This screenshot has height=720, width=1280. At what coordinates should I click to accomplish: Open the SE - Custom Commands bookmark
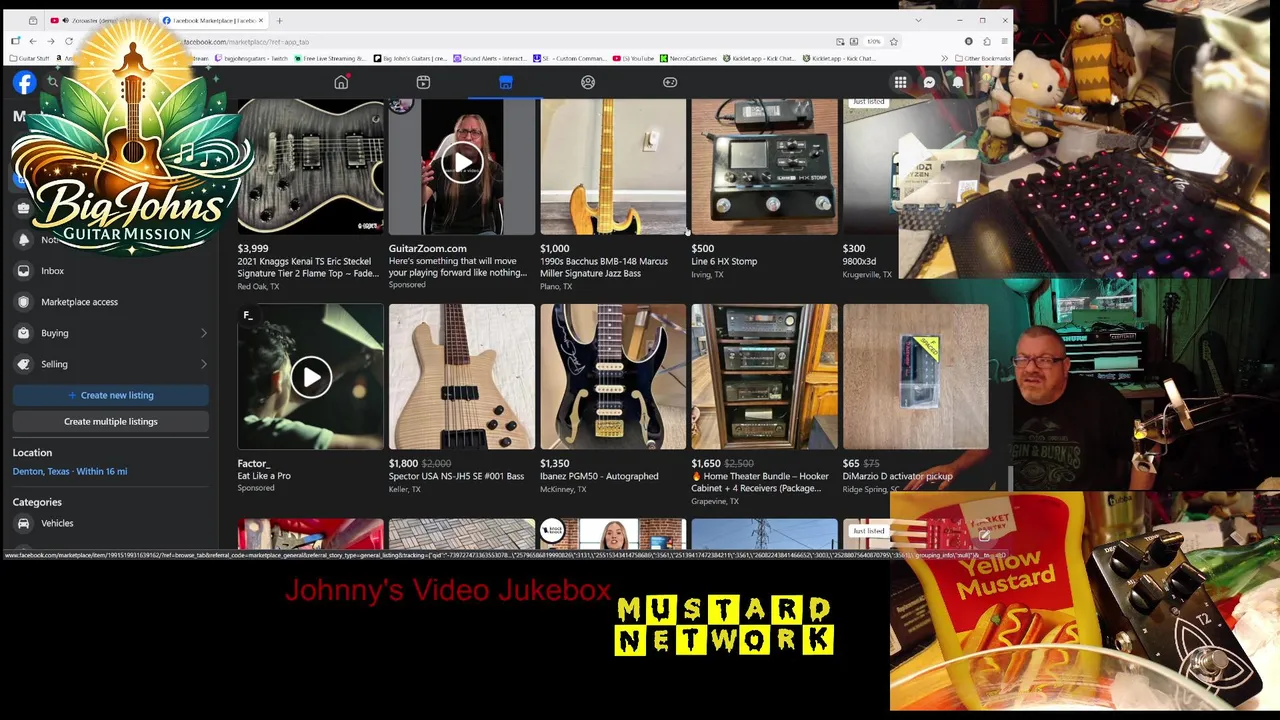pos(570,58)
